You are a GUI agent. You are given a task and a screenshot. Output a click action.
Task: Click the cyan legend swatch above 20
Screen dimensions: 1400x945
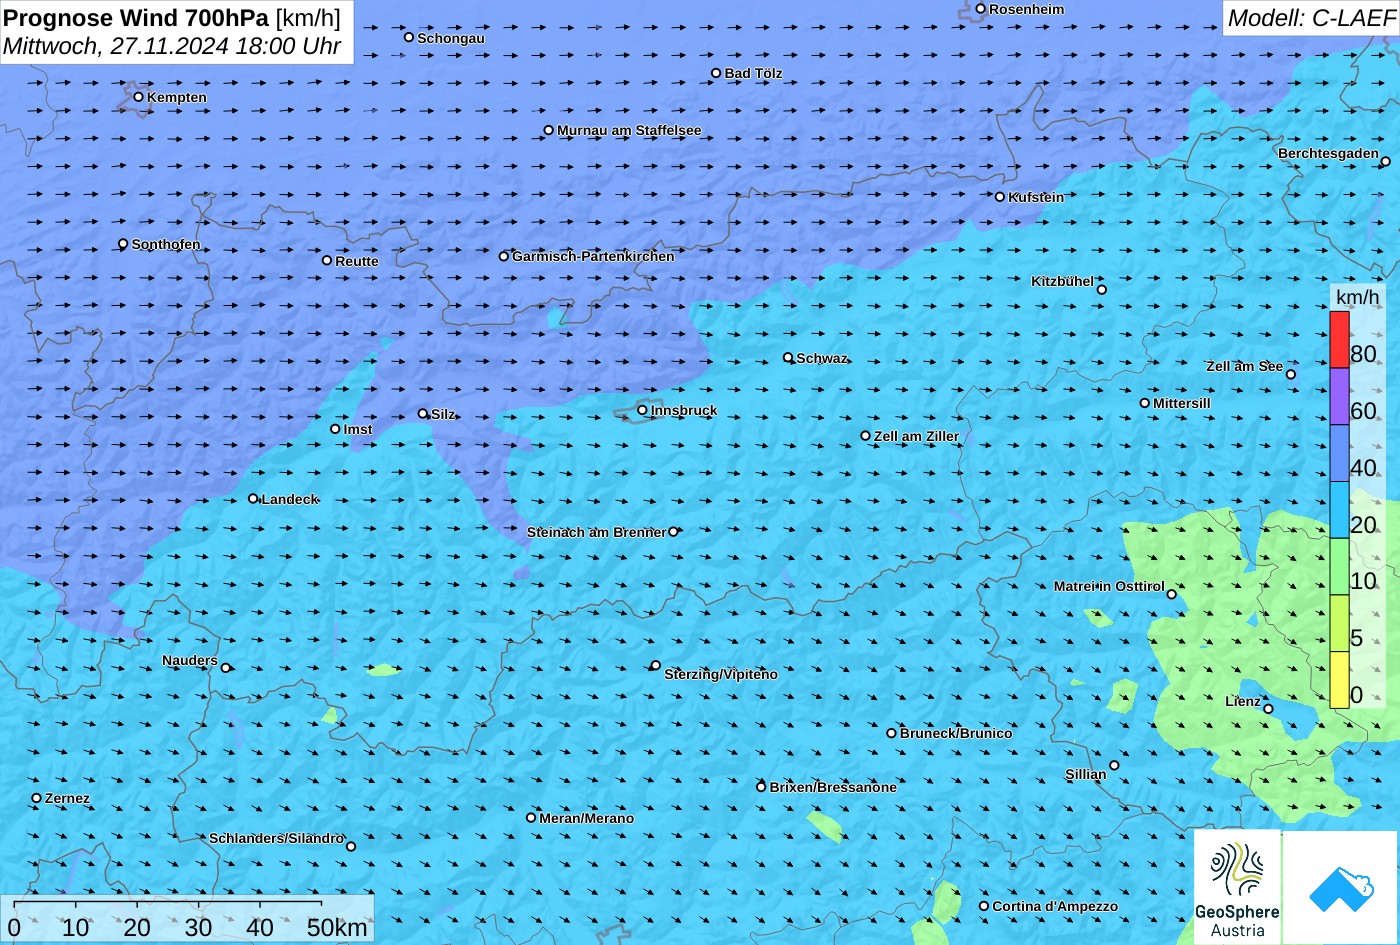[1339, 510]
